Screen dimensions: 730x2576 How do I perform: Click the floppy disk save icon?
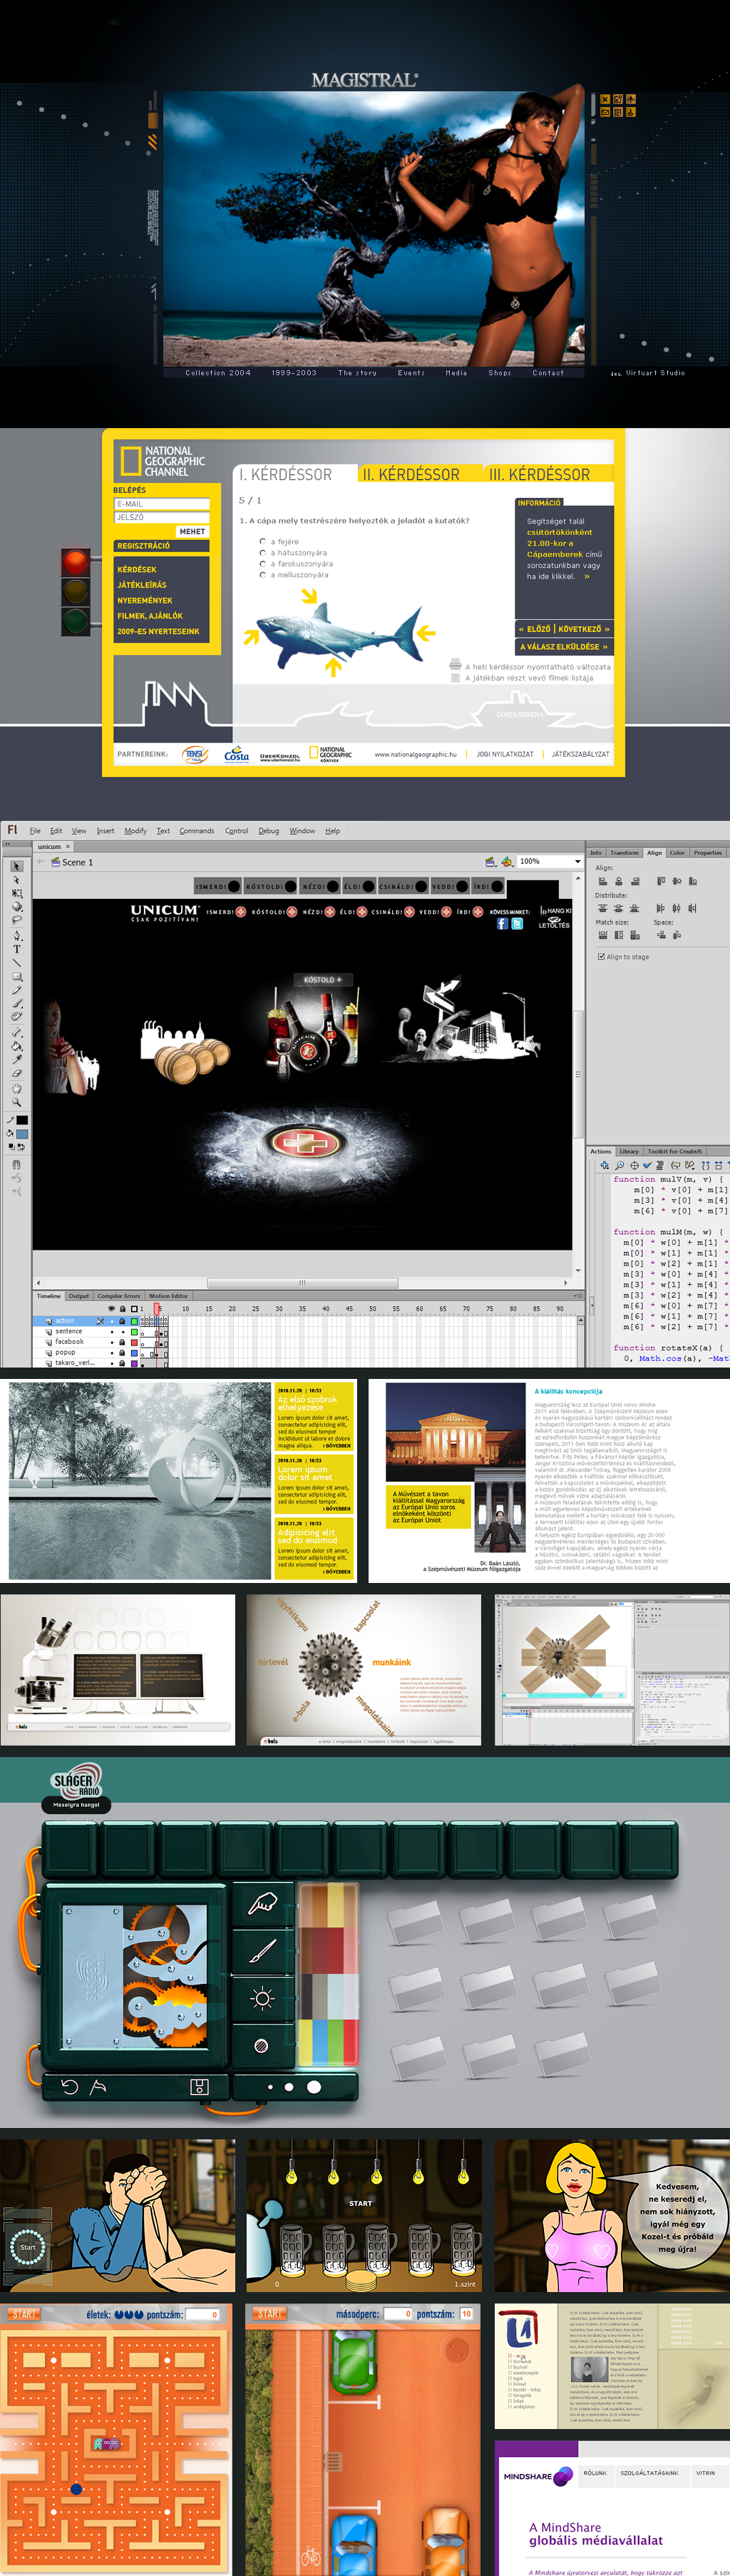pos(199,2087)
